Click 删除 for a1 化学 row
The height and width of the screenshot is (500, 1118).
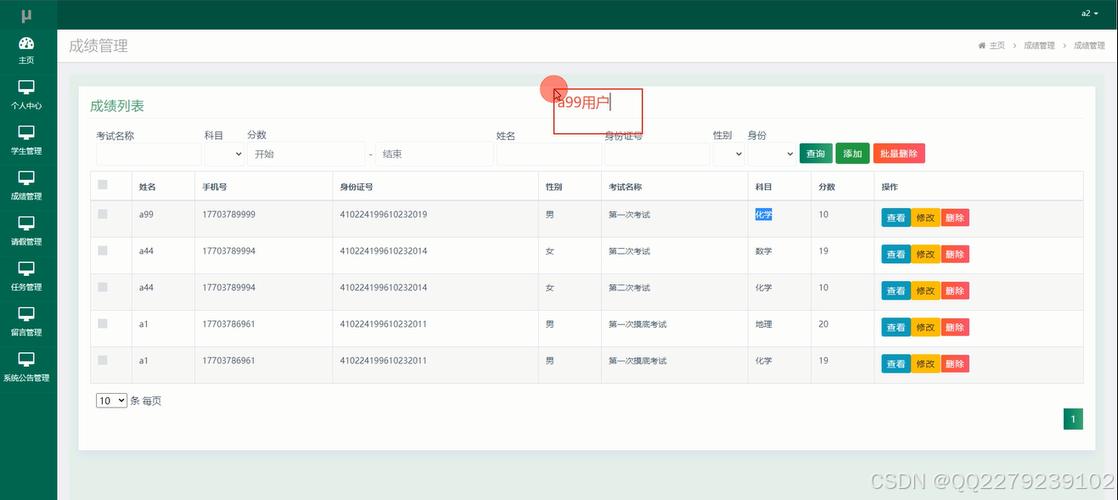[955, 364]
